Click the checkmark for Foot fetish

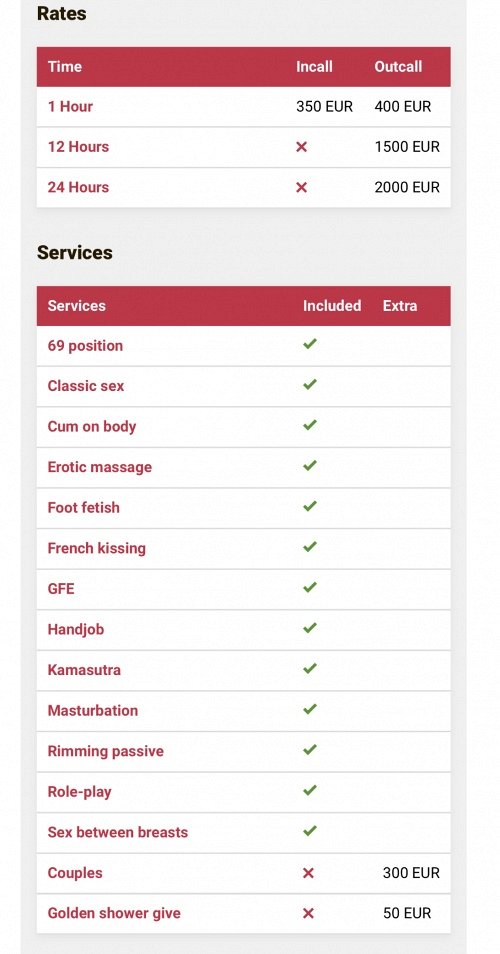coord(310,506)
